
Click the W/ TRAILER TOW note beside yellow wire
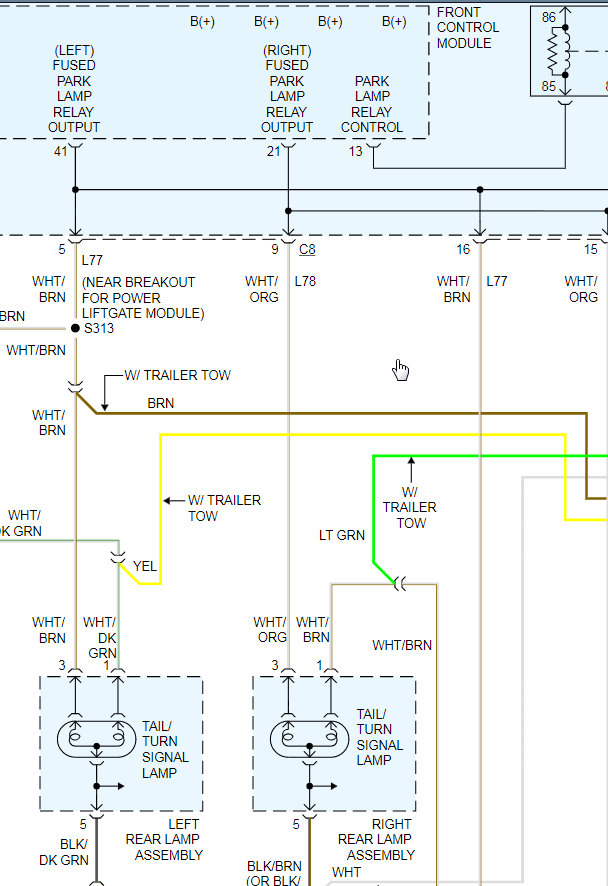(x=224, y=508)
